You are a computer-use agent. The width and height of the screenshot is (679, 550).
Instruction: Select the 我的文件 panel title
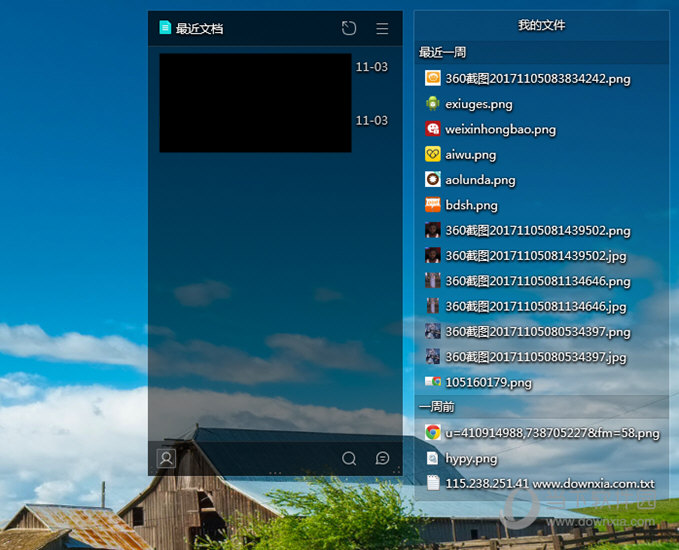tap(541, 25)
